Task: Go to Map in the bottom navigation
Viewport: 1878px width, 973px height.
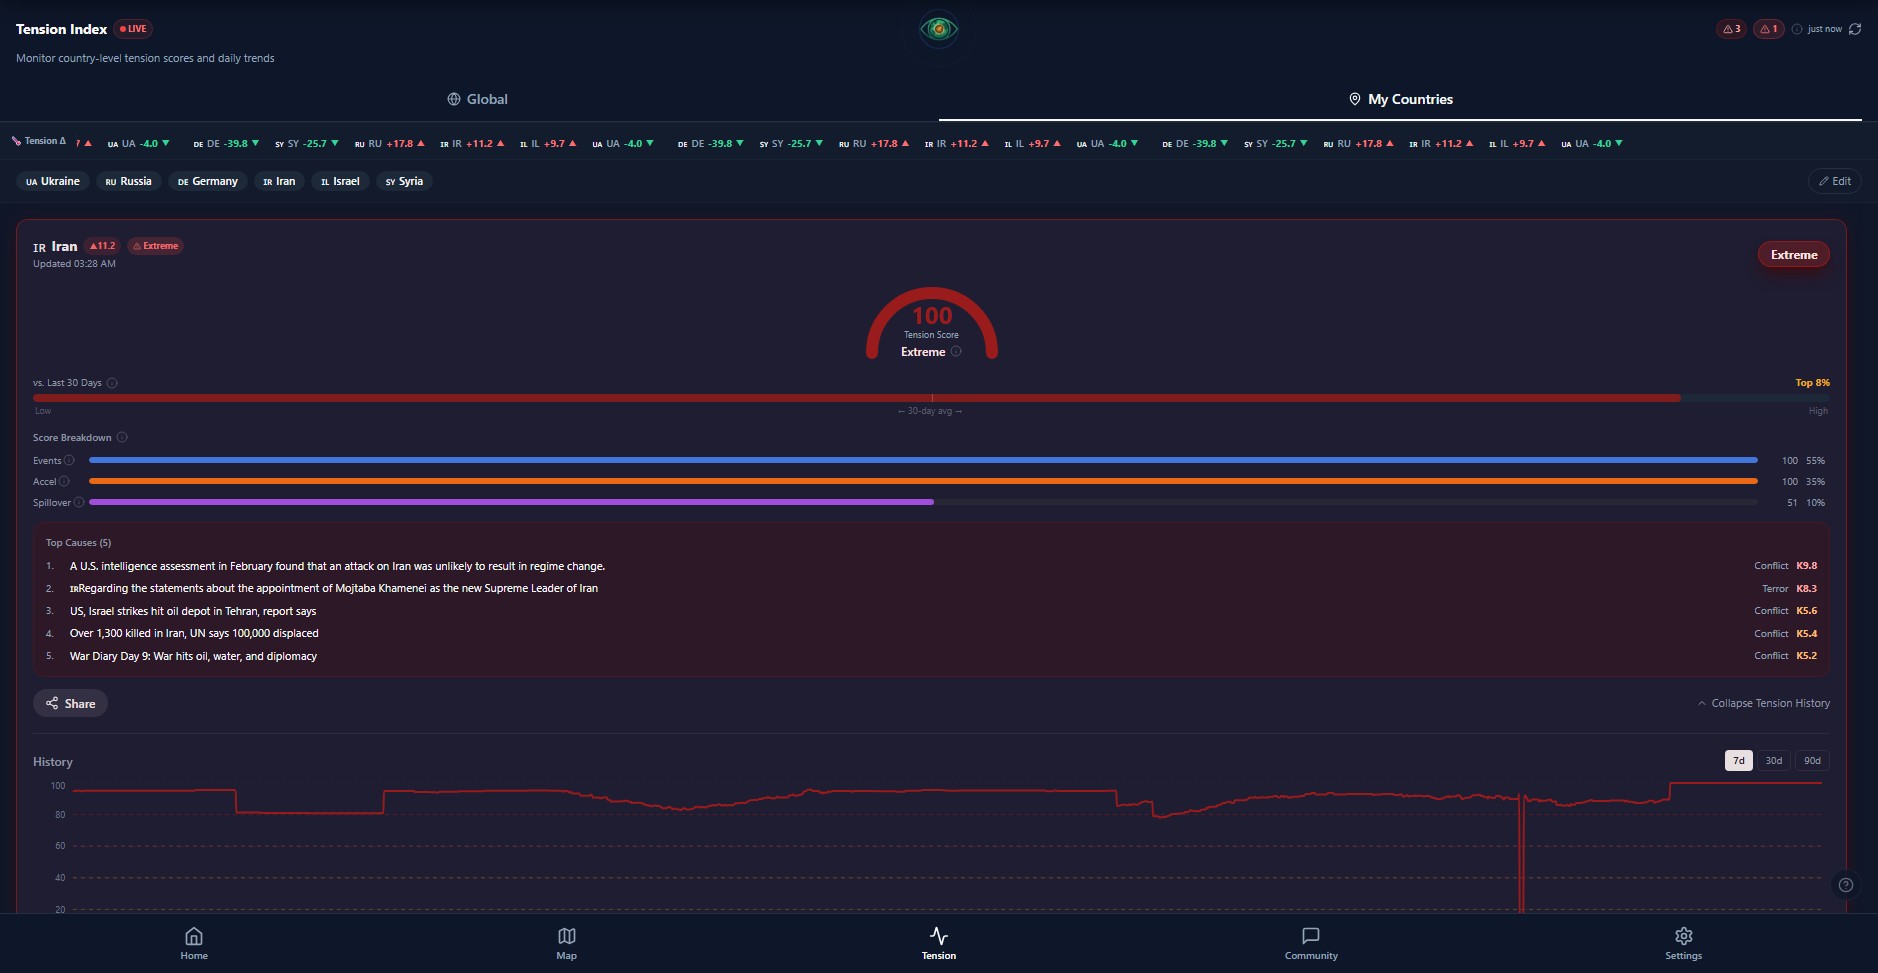Action: [x=567, y=943]
